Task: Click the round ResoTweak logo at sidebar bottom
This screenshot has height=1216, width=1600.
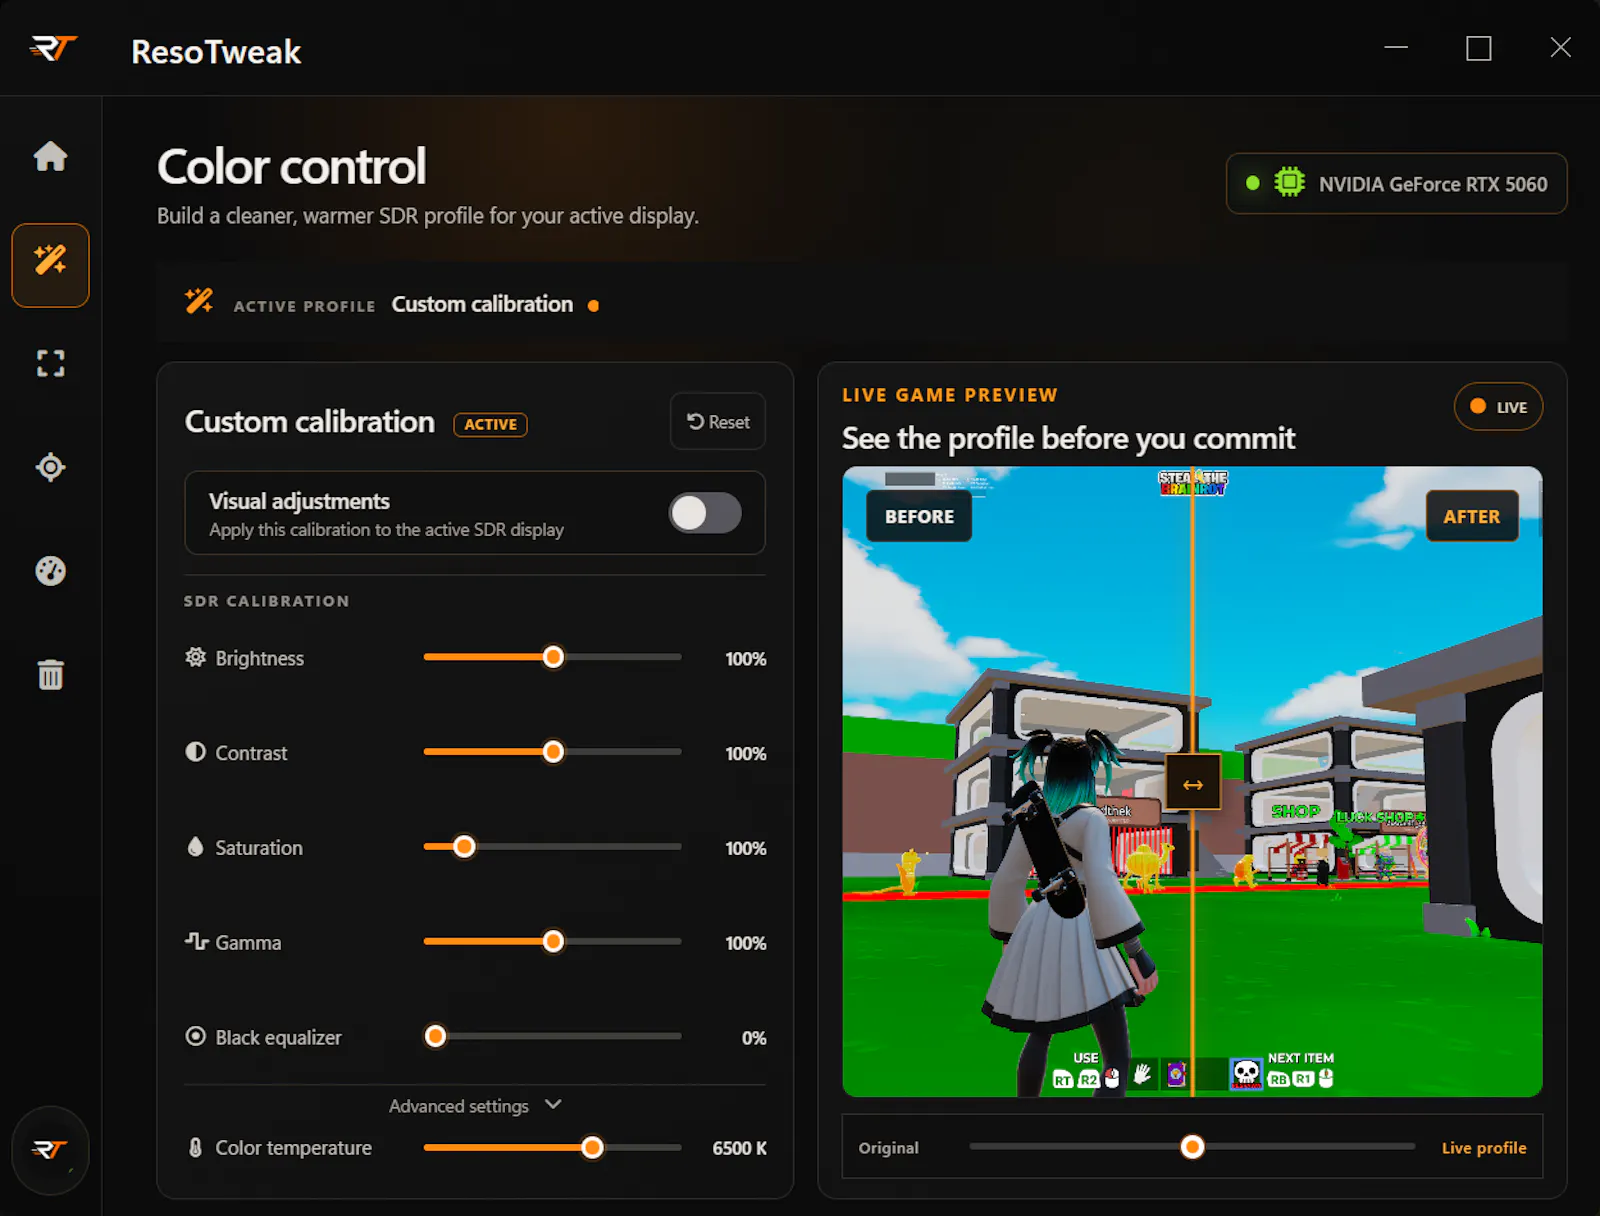Action: point(50,1150)
